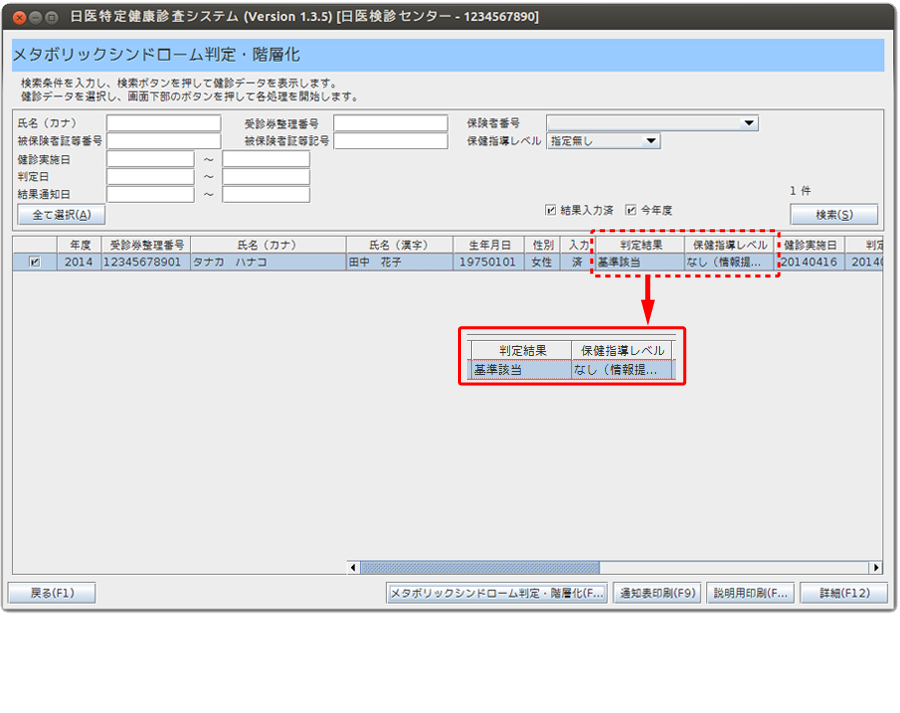Image resolution: width=900 pixels, height=713 pixels.
Task: Select the 女性 cell
Action: point(542,262)
